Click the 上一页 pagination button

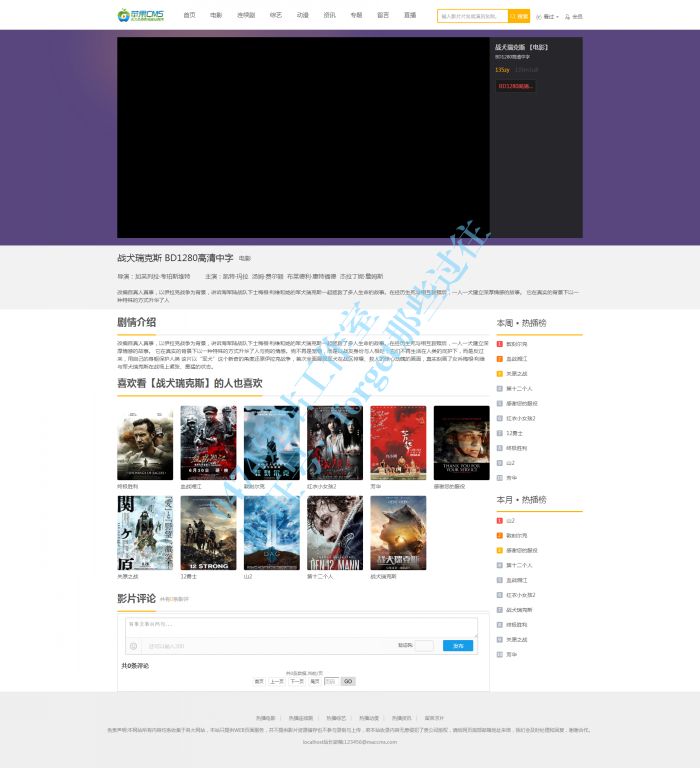pos(277,681)
